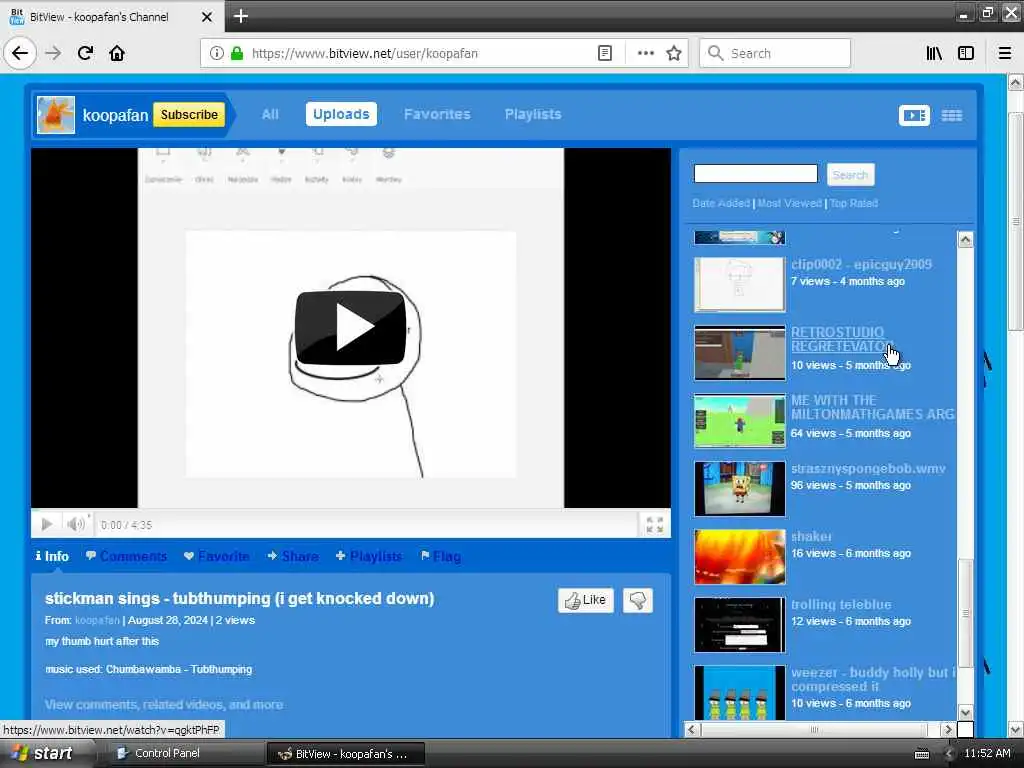Open the Playlists tab below the video
The width and height of the screenshot is (1024, 768).
pyautogui.click(x=368, y=556)
